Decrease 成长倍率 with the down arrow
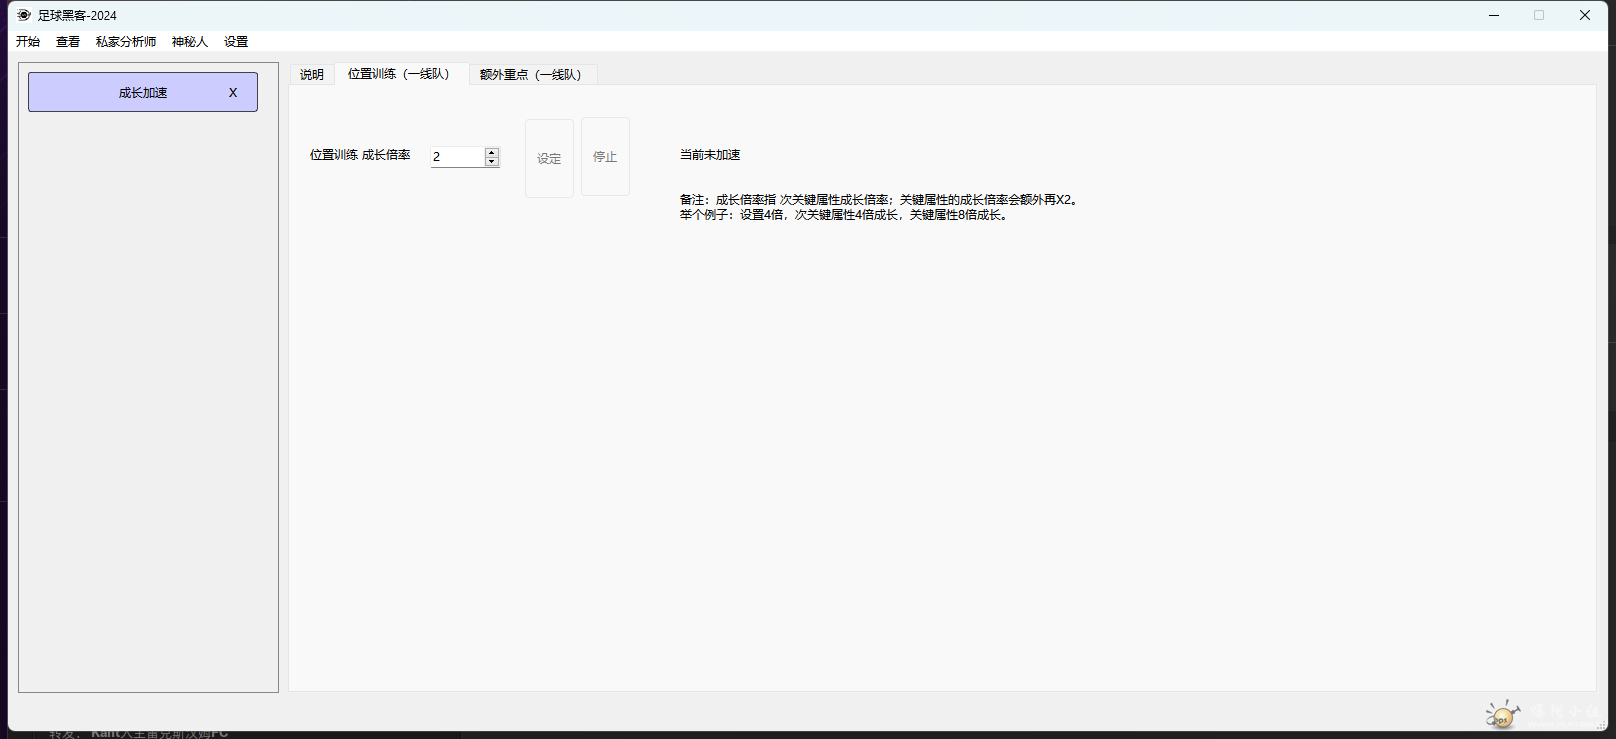Screen dimensions: 1616x739 pyautogui.click(x=492, y=162)
